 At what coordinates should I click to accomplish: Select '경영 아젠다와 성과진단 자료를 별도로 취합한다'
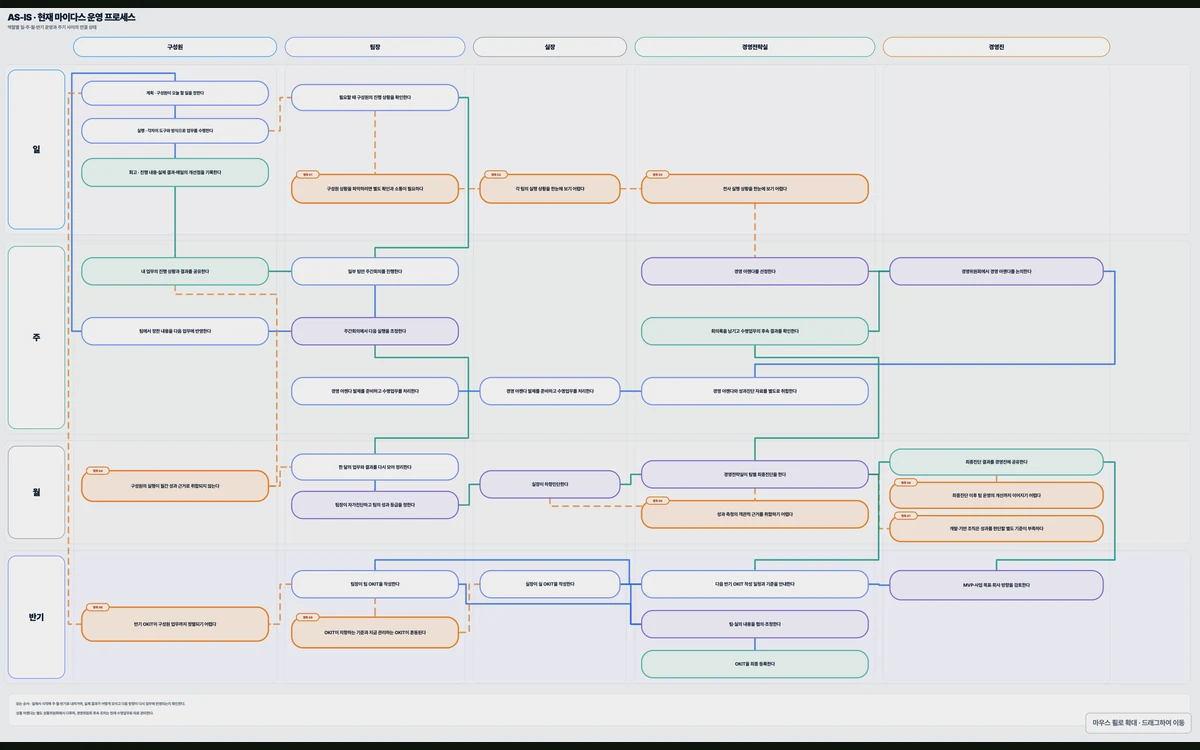pyautogui.click(x=755, y=391)
